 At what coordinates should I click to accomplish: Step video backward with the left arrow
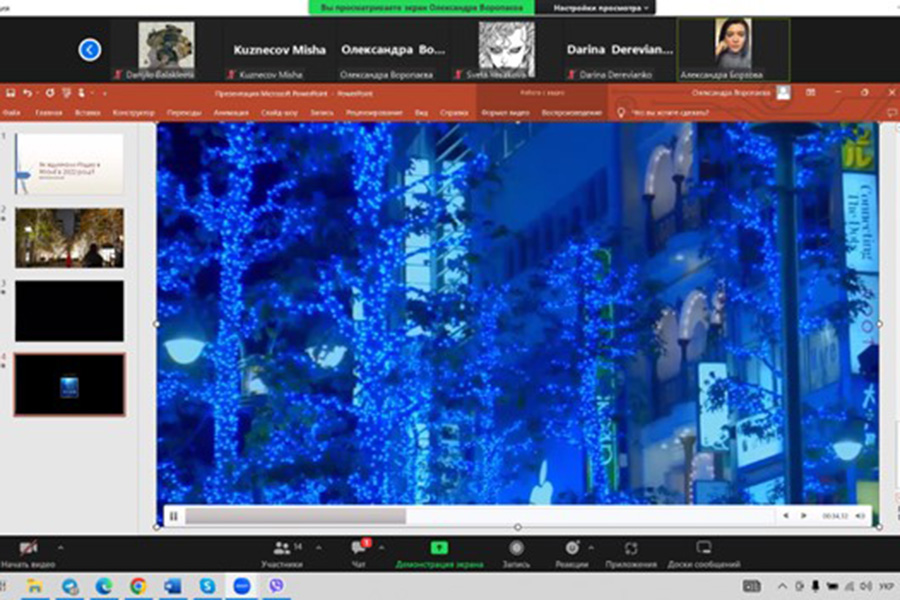point(785,516)
